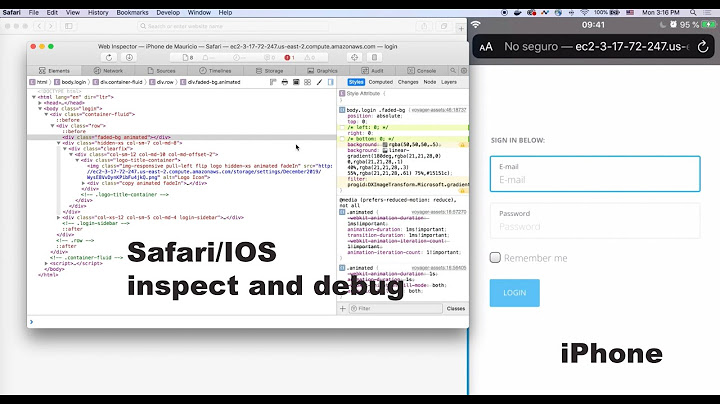Click the force dark appearance icon

(x=296, y=82)
